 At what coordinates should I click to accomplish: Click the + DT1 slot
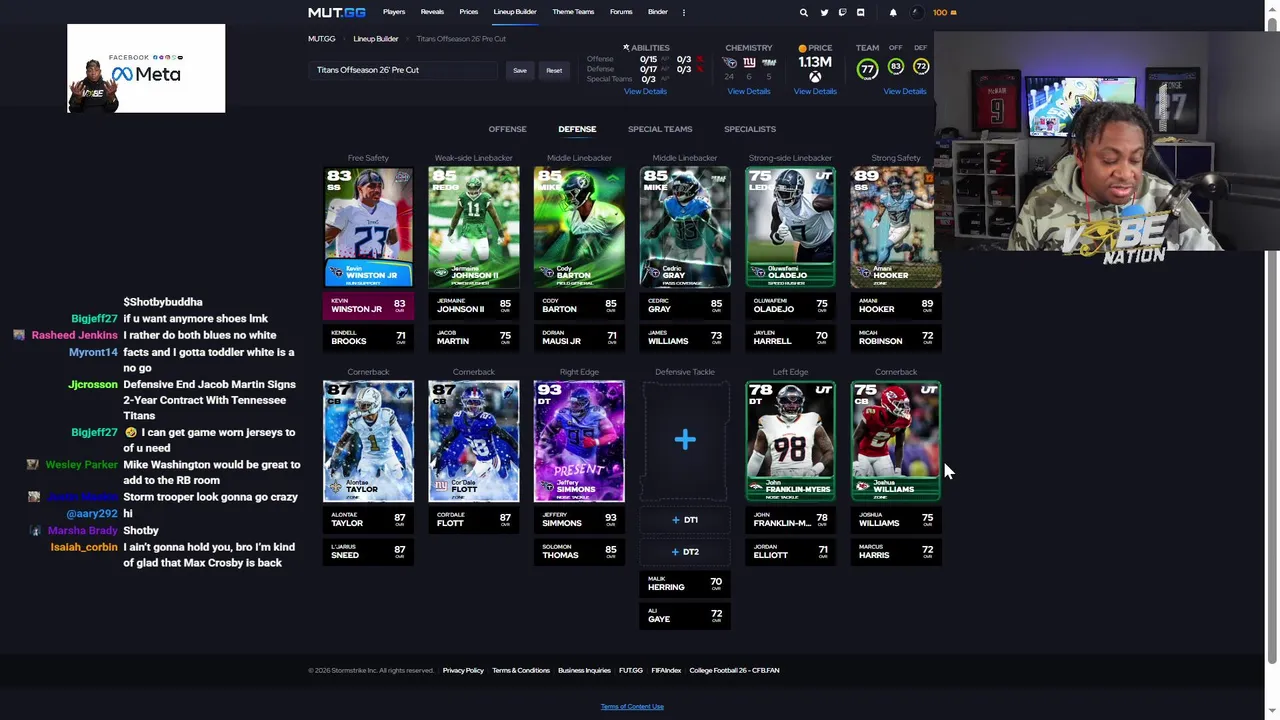[685, 520]
